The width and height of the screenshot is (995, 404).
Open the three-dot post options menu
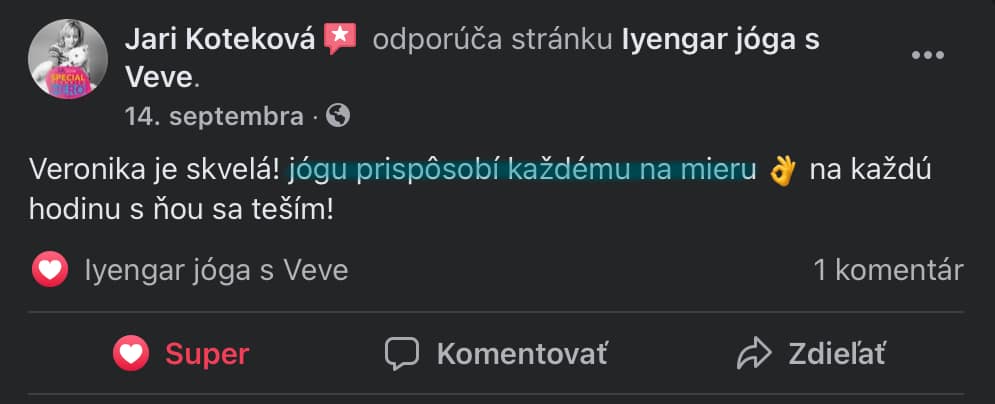click(928, 56)
